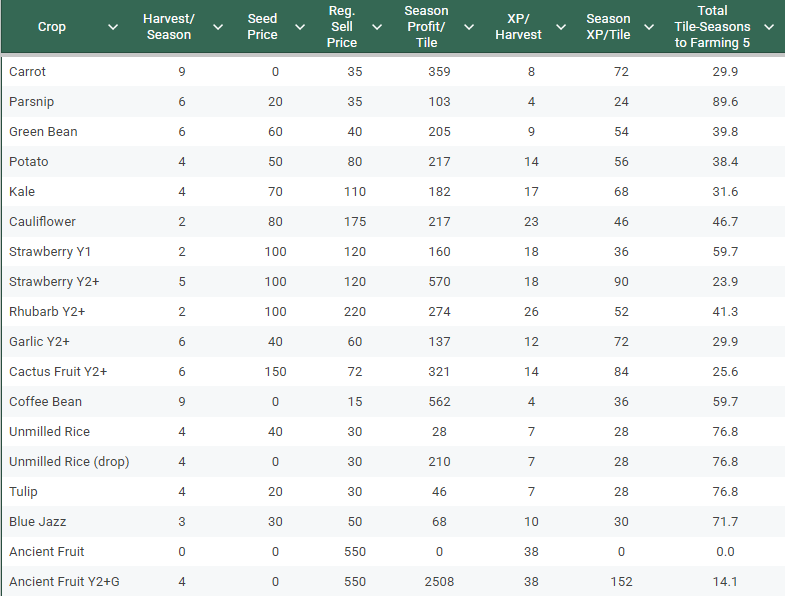Select the Coffee Bean season profit 562
Screen dimensions: 785x596
tap(439, 402)
